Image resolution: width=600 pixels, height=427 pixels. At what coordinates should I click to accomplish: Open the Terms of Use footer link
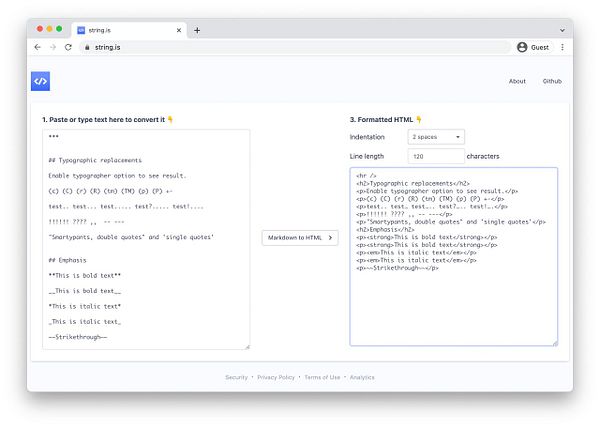coord(322,377)
